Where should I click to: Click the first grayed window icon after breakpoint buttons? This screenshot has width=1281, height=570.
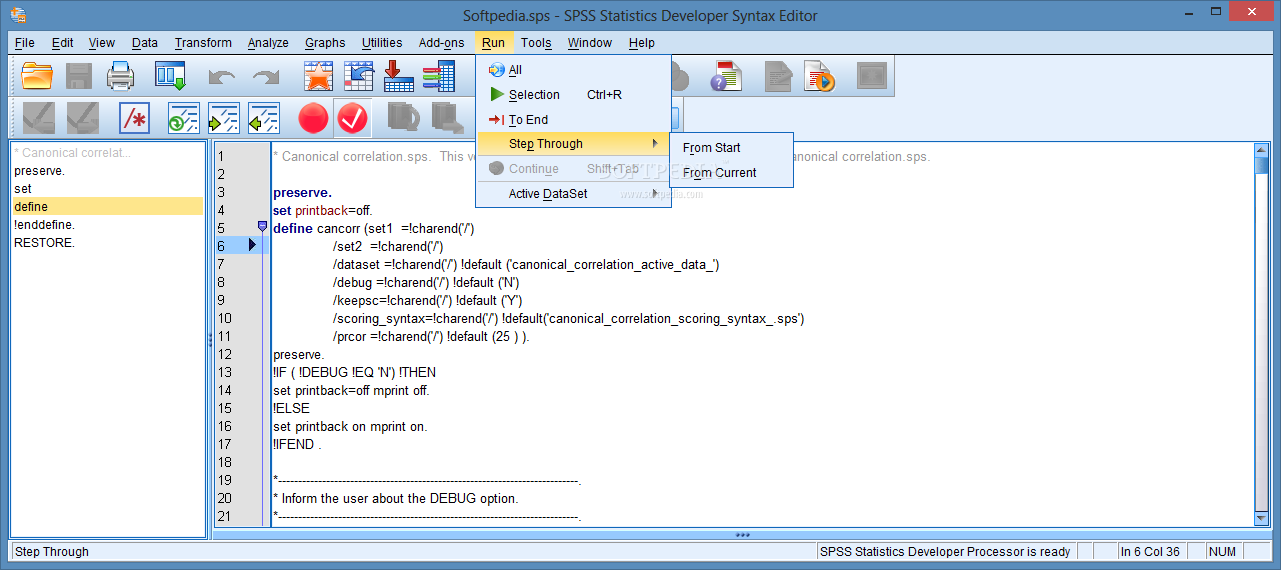(x=403, y=118)
